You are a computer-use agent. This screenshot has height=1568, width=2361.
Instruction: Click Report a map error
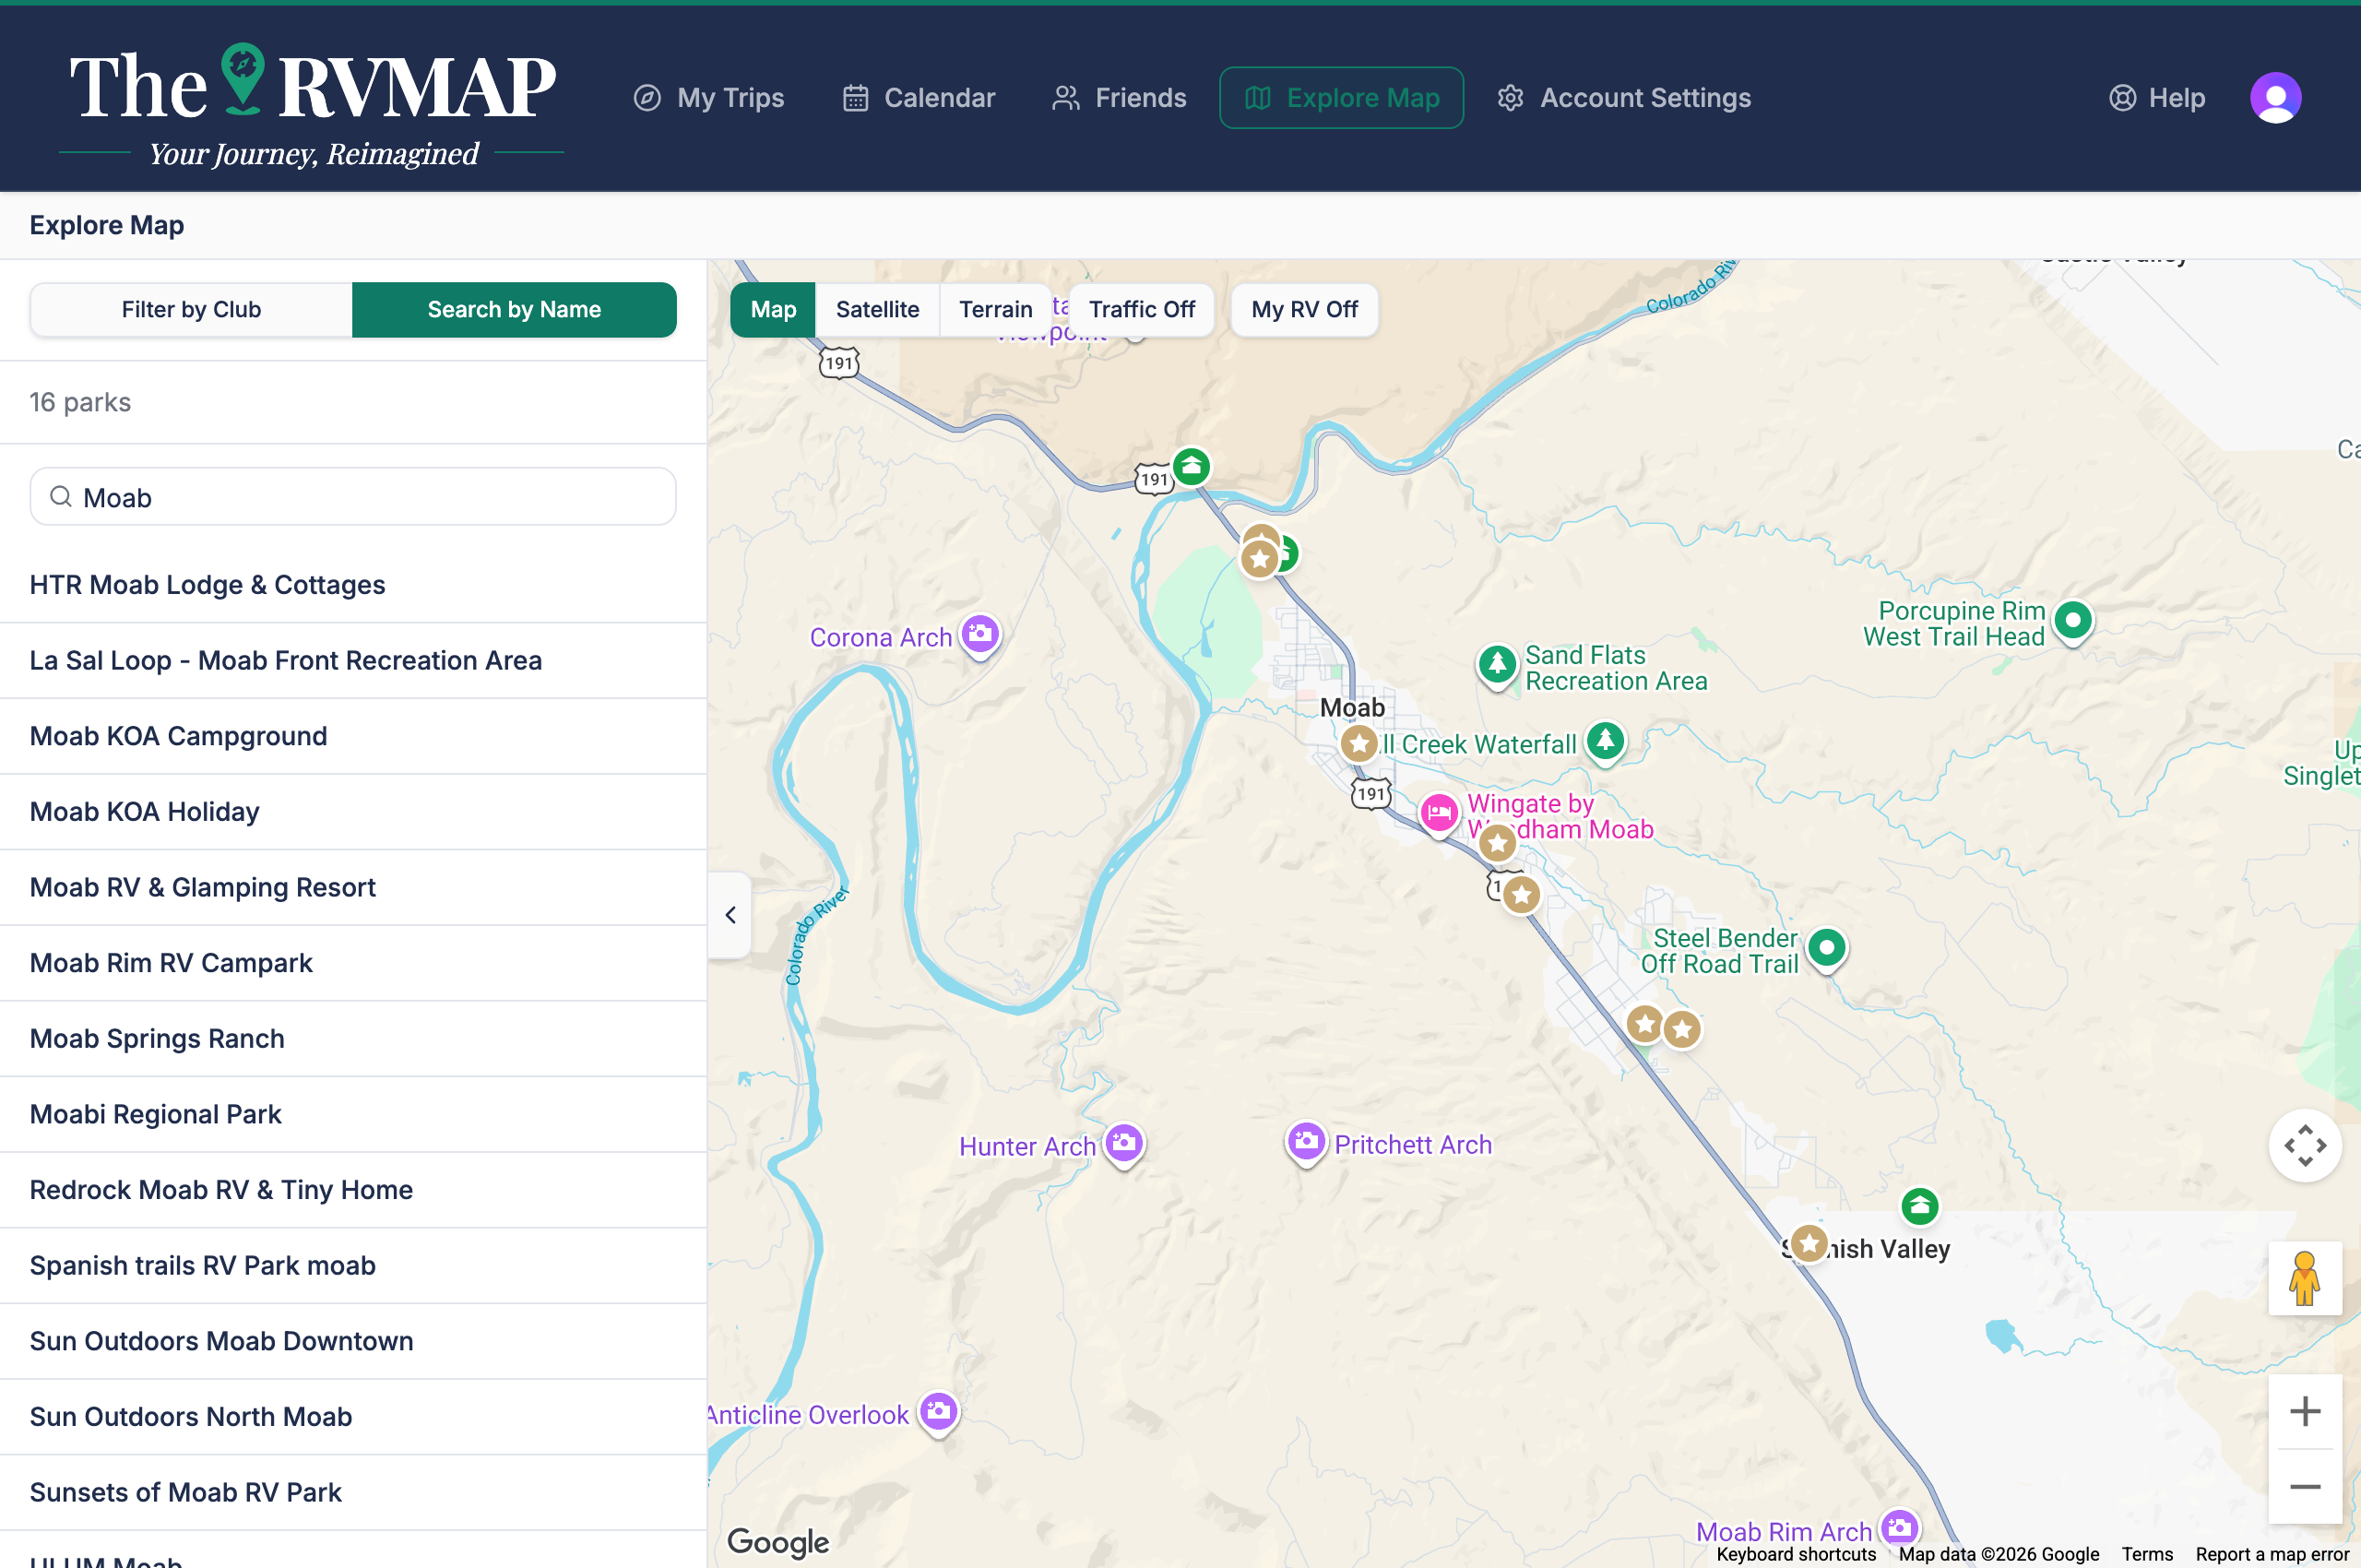coord(2272,1554)
